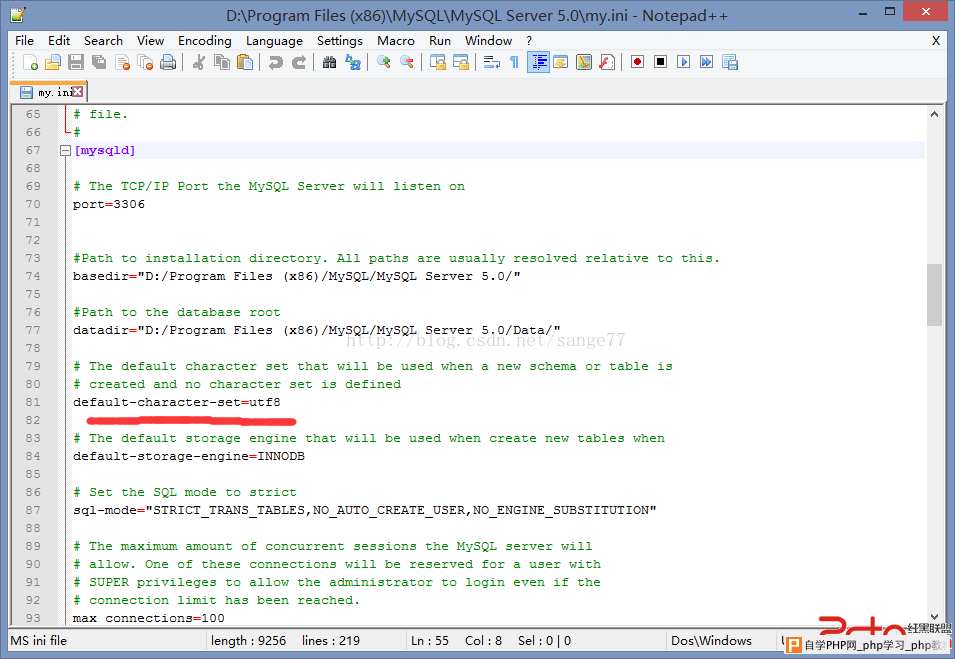Click the sql-mode line in the editor
This screenshot has width=955, height=659.
coord(364,510)
